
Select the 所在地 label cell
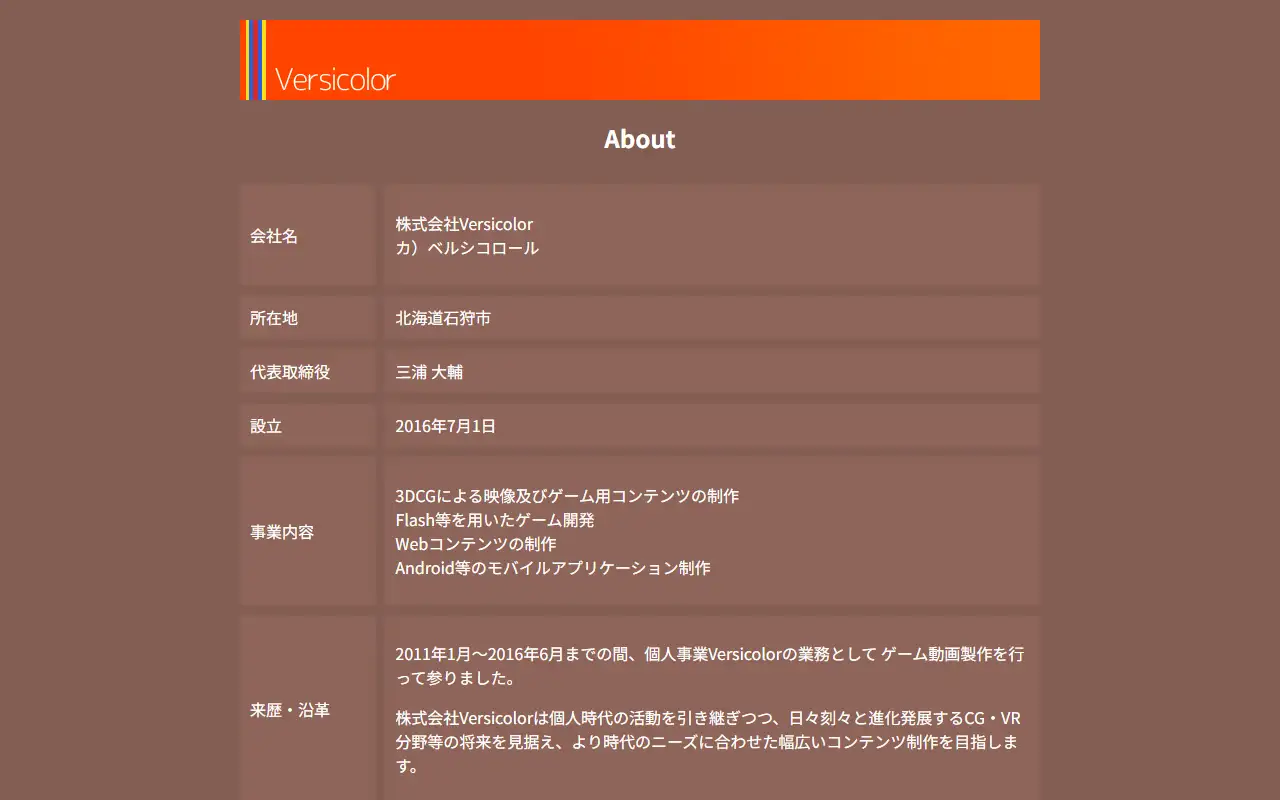coord(308,318)
